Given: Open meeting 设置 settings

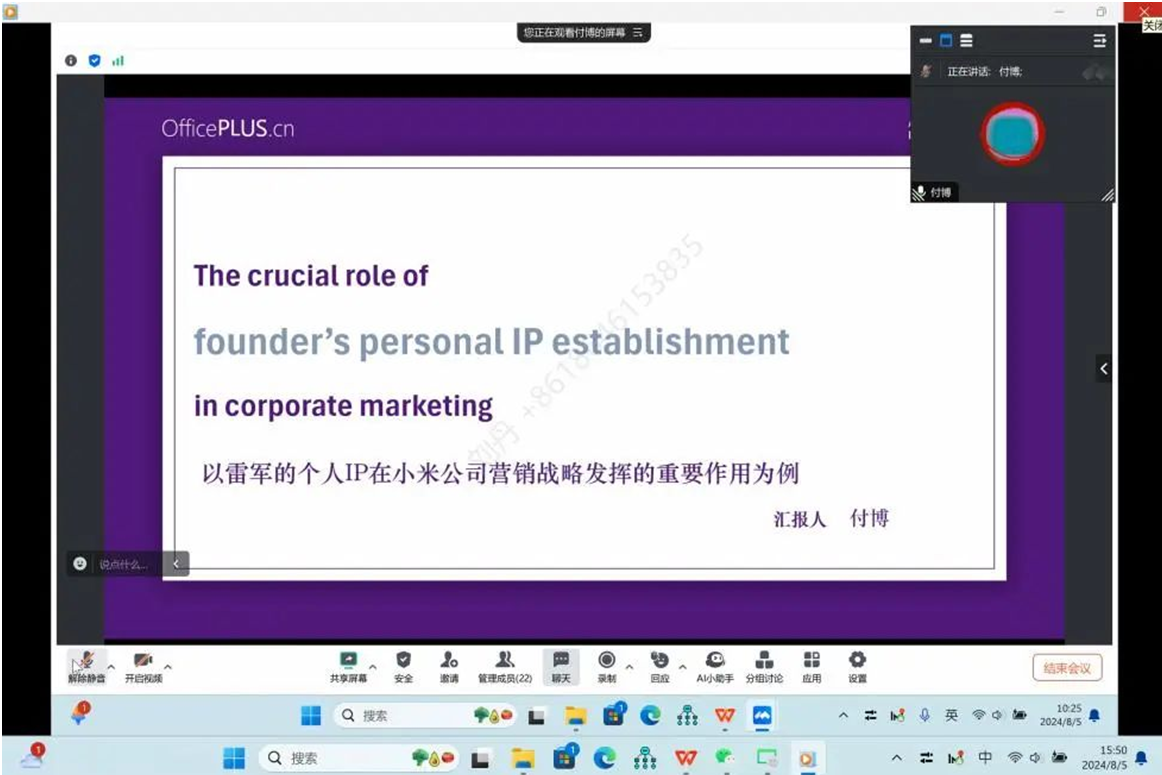Looking at the screenshot, I should 857,663.
